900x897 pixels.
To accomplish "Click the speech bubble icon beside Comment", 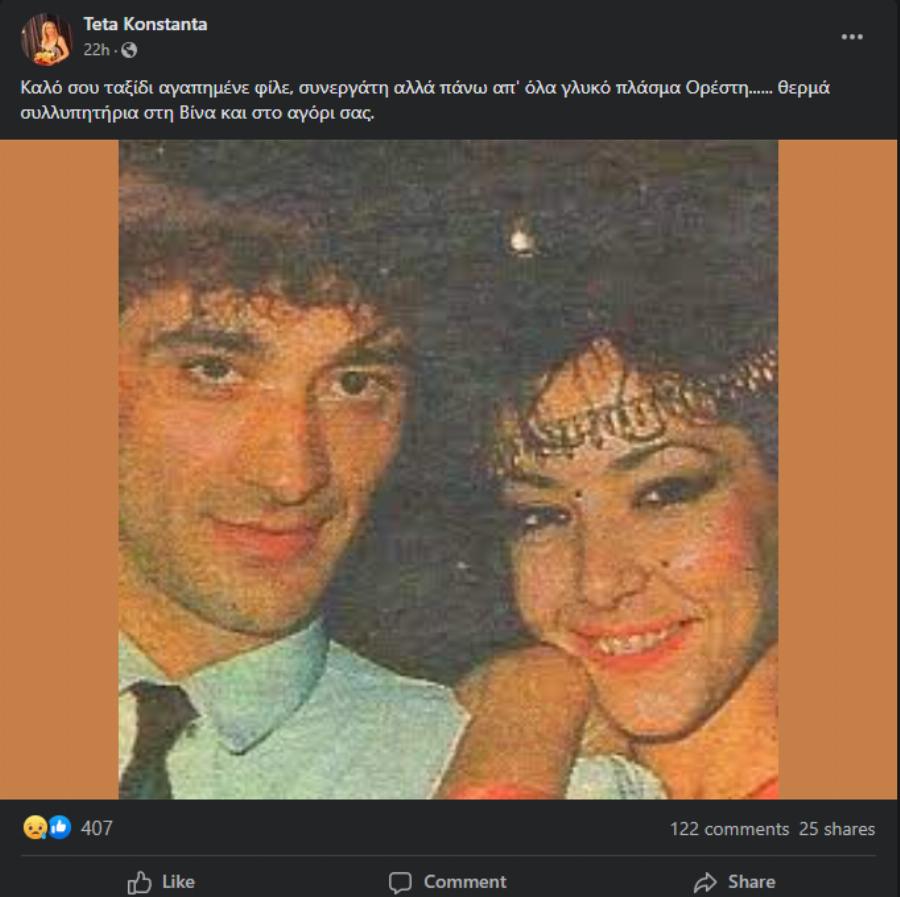I will click(x=400, y=882).
